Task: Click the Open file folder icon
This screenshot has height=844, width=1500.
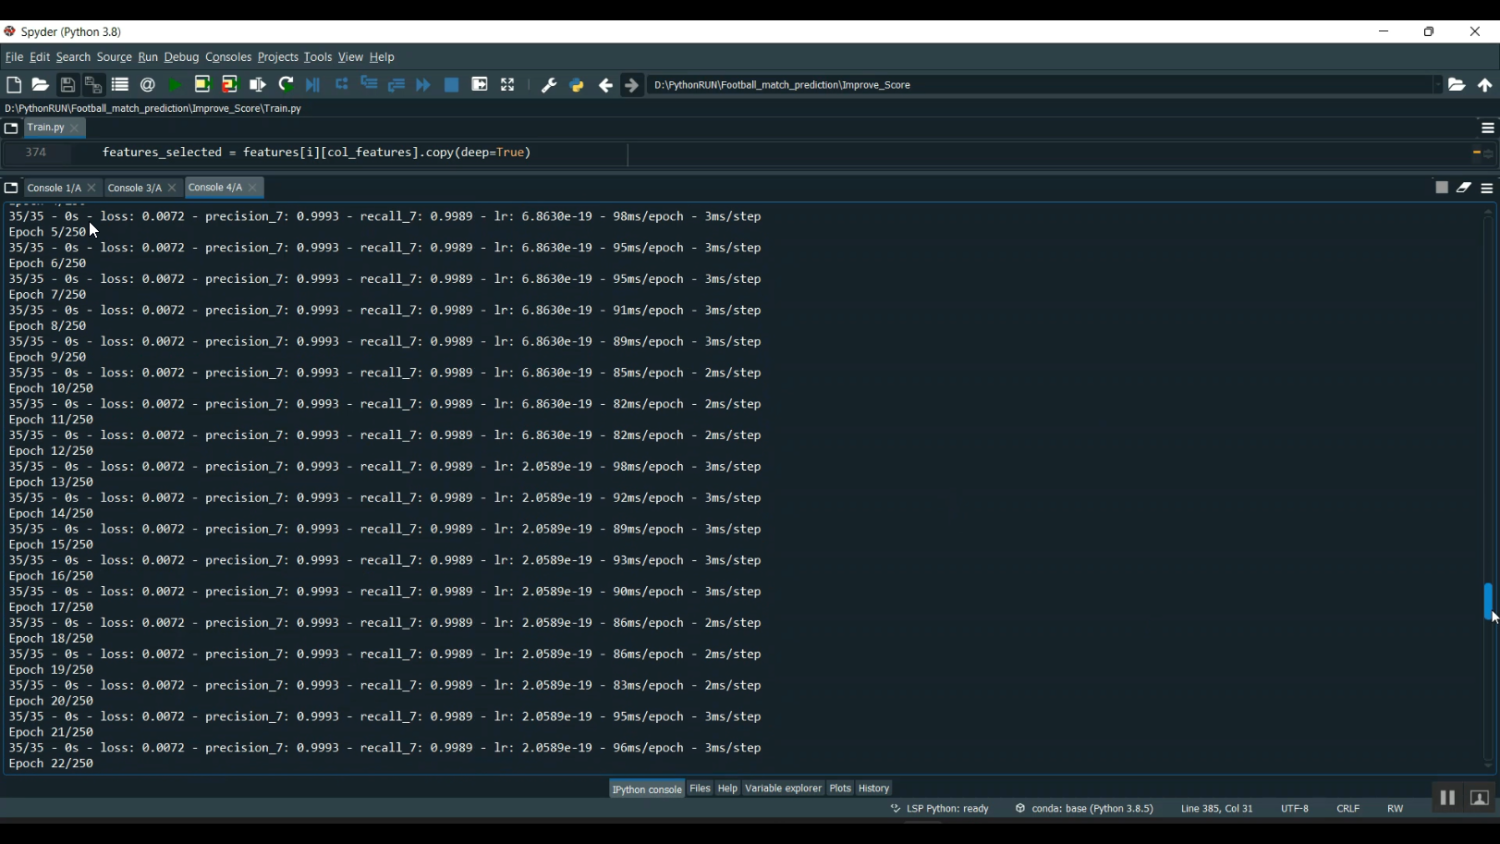Action: 40,86
